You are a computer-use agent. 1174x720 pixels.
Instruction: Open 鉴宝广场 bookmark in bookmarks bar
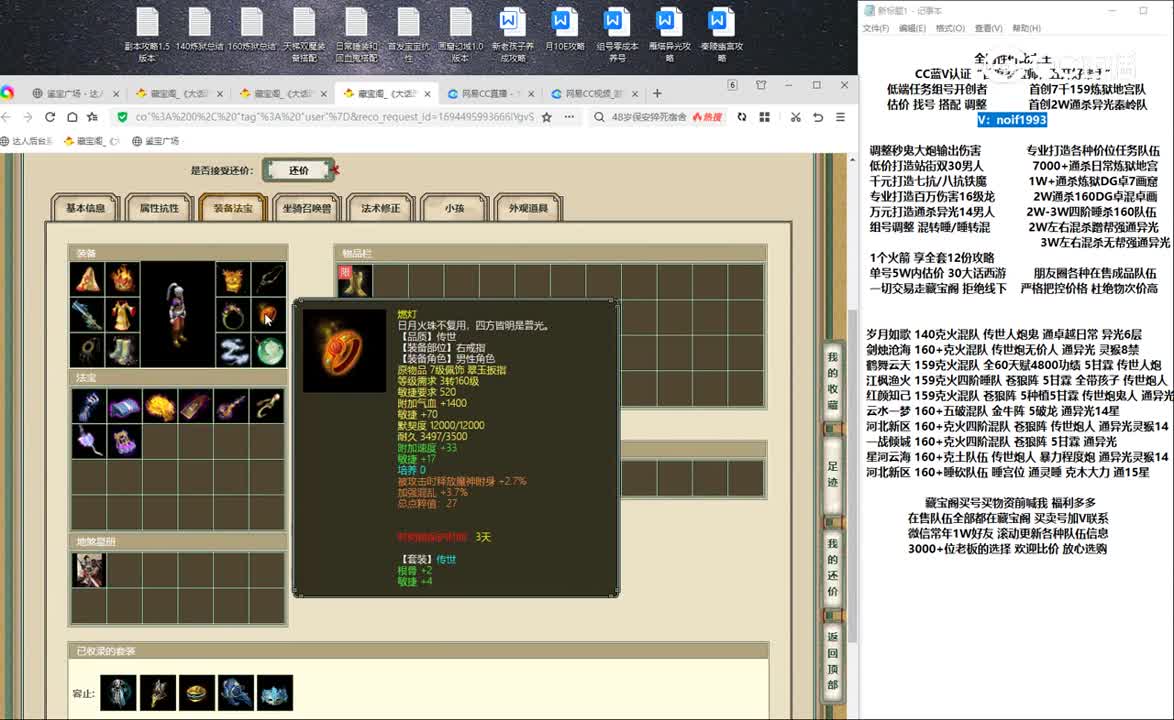pos(156,141)
